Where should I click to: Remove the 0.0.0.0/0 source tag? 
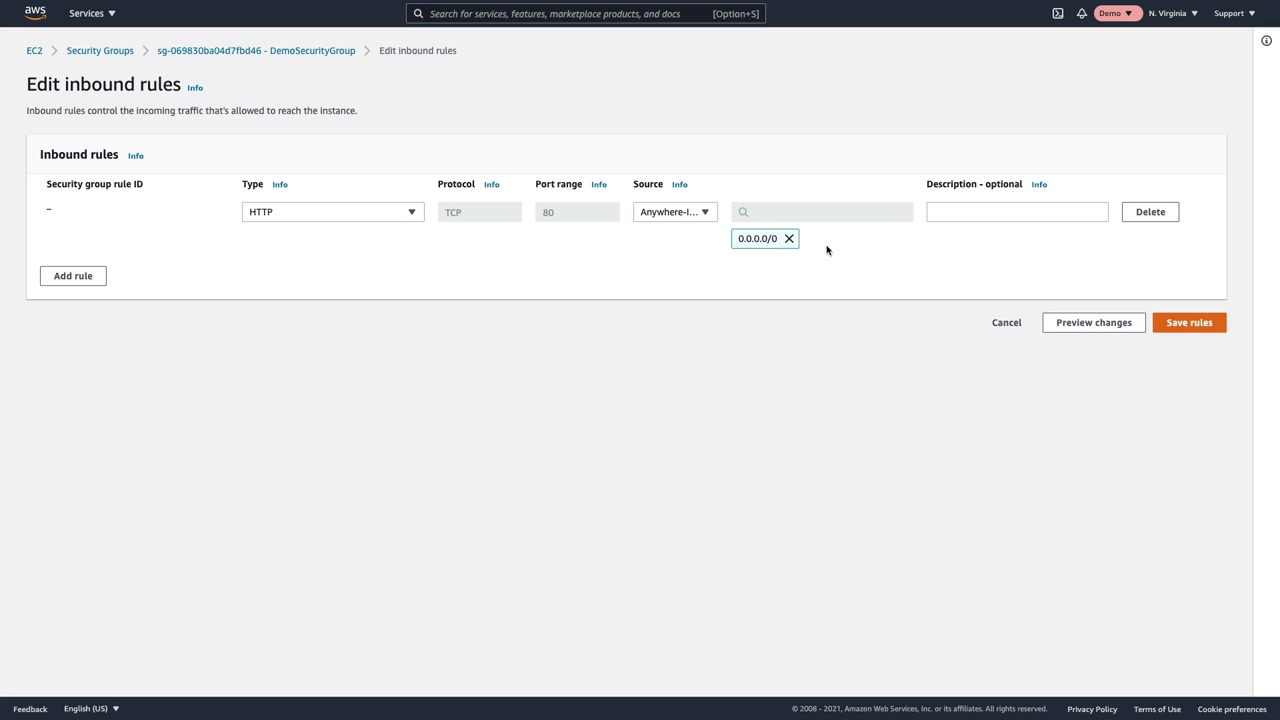click(x=789, y=239)
